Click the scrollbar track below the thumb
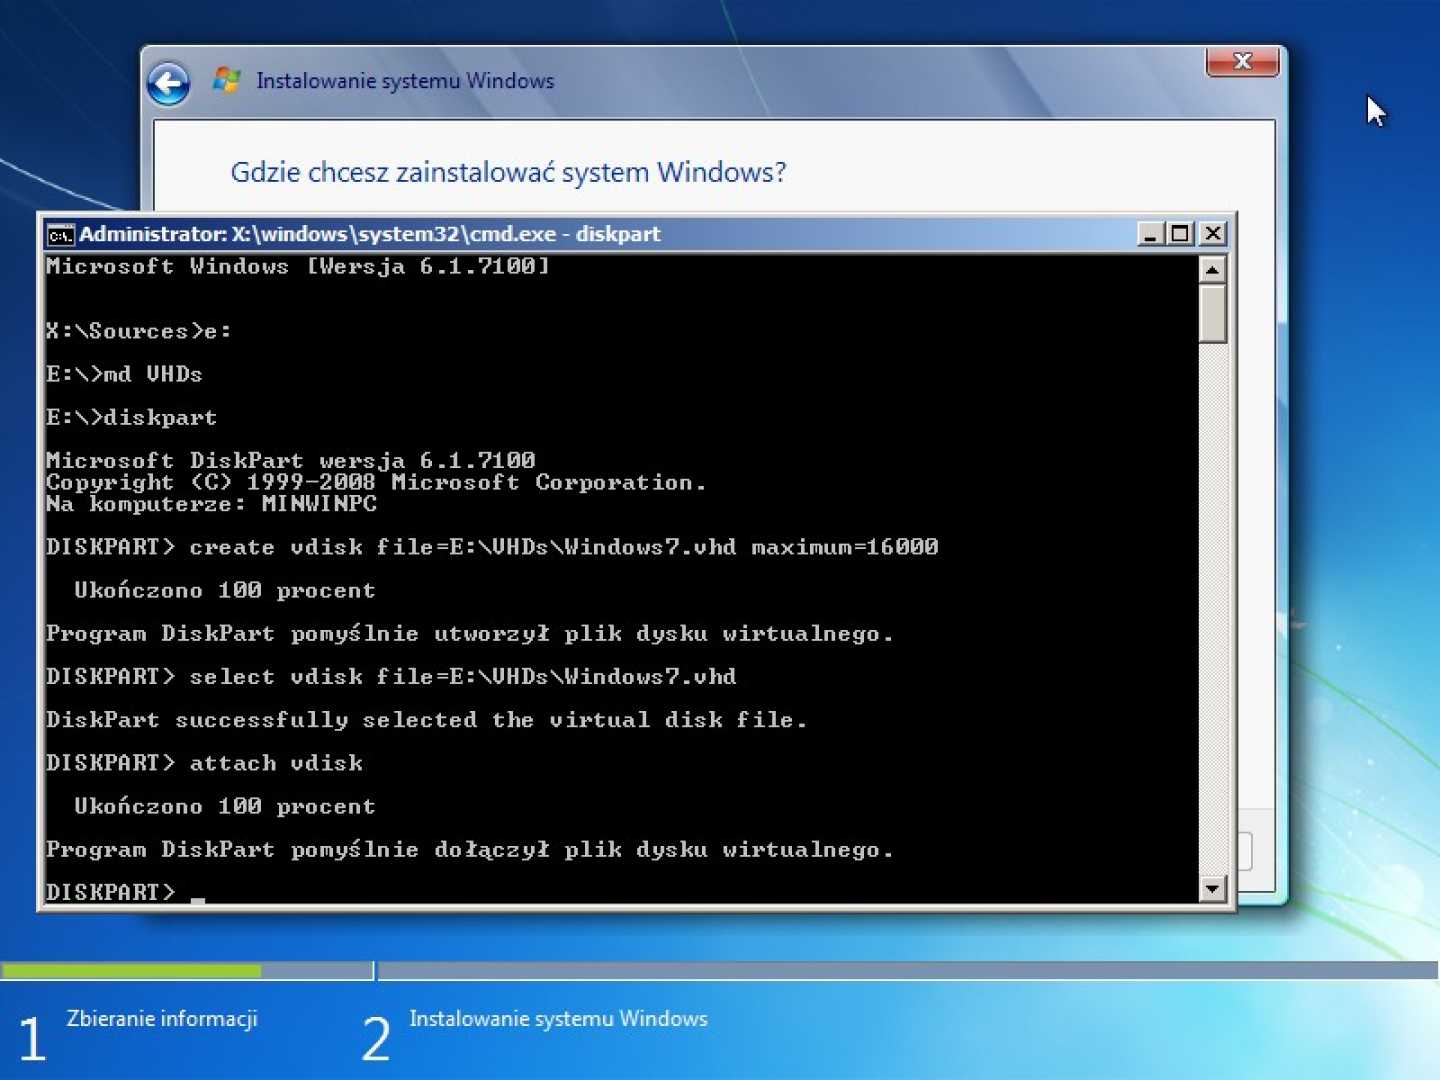The width and height of the screenshot is (1440, 1080). tap(1211, 600)
